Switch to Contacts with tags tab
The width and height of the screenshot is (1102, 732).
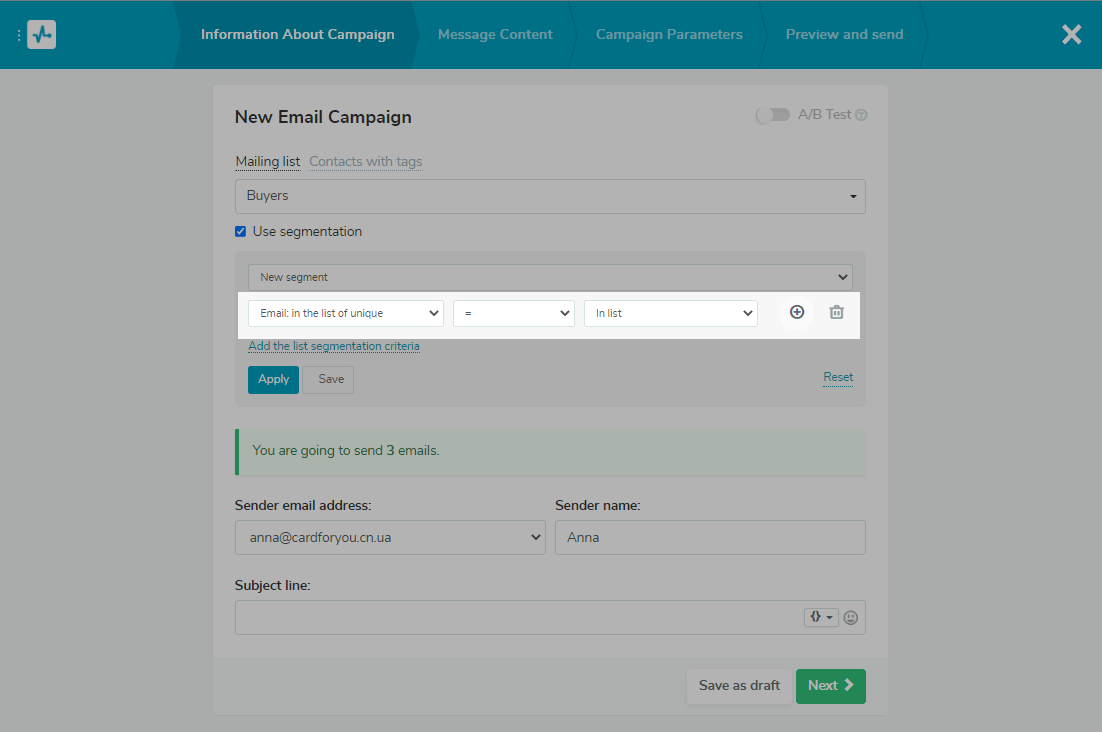tap(365, 161)
